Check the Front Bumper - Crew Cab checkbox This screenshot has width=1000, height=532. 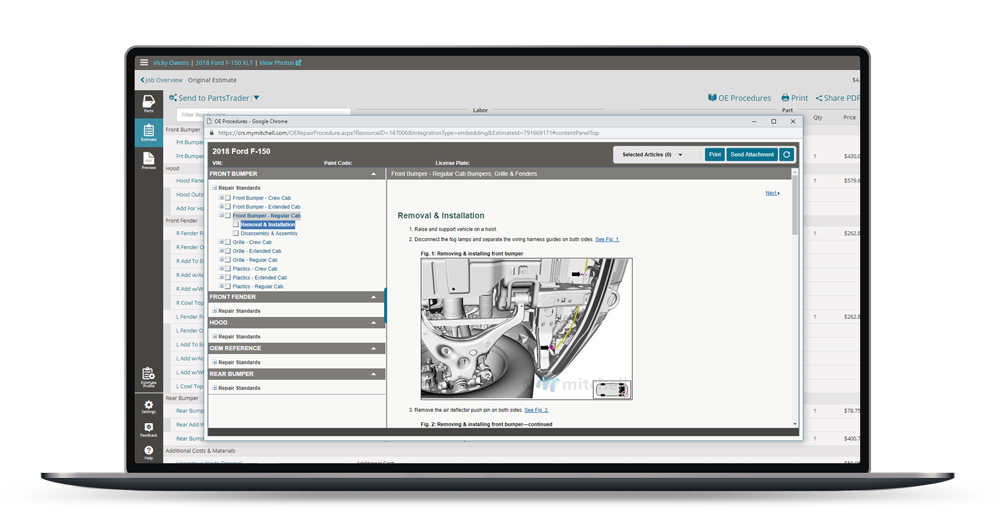pyautogui.click(x=228, y=198)
